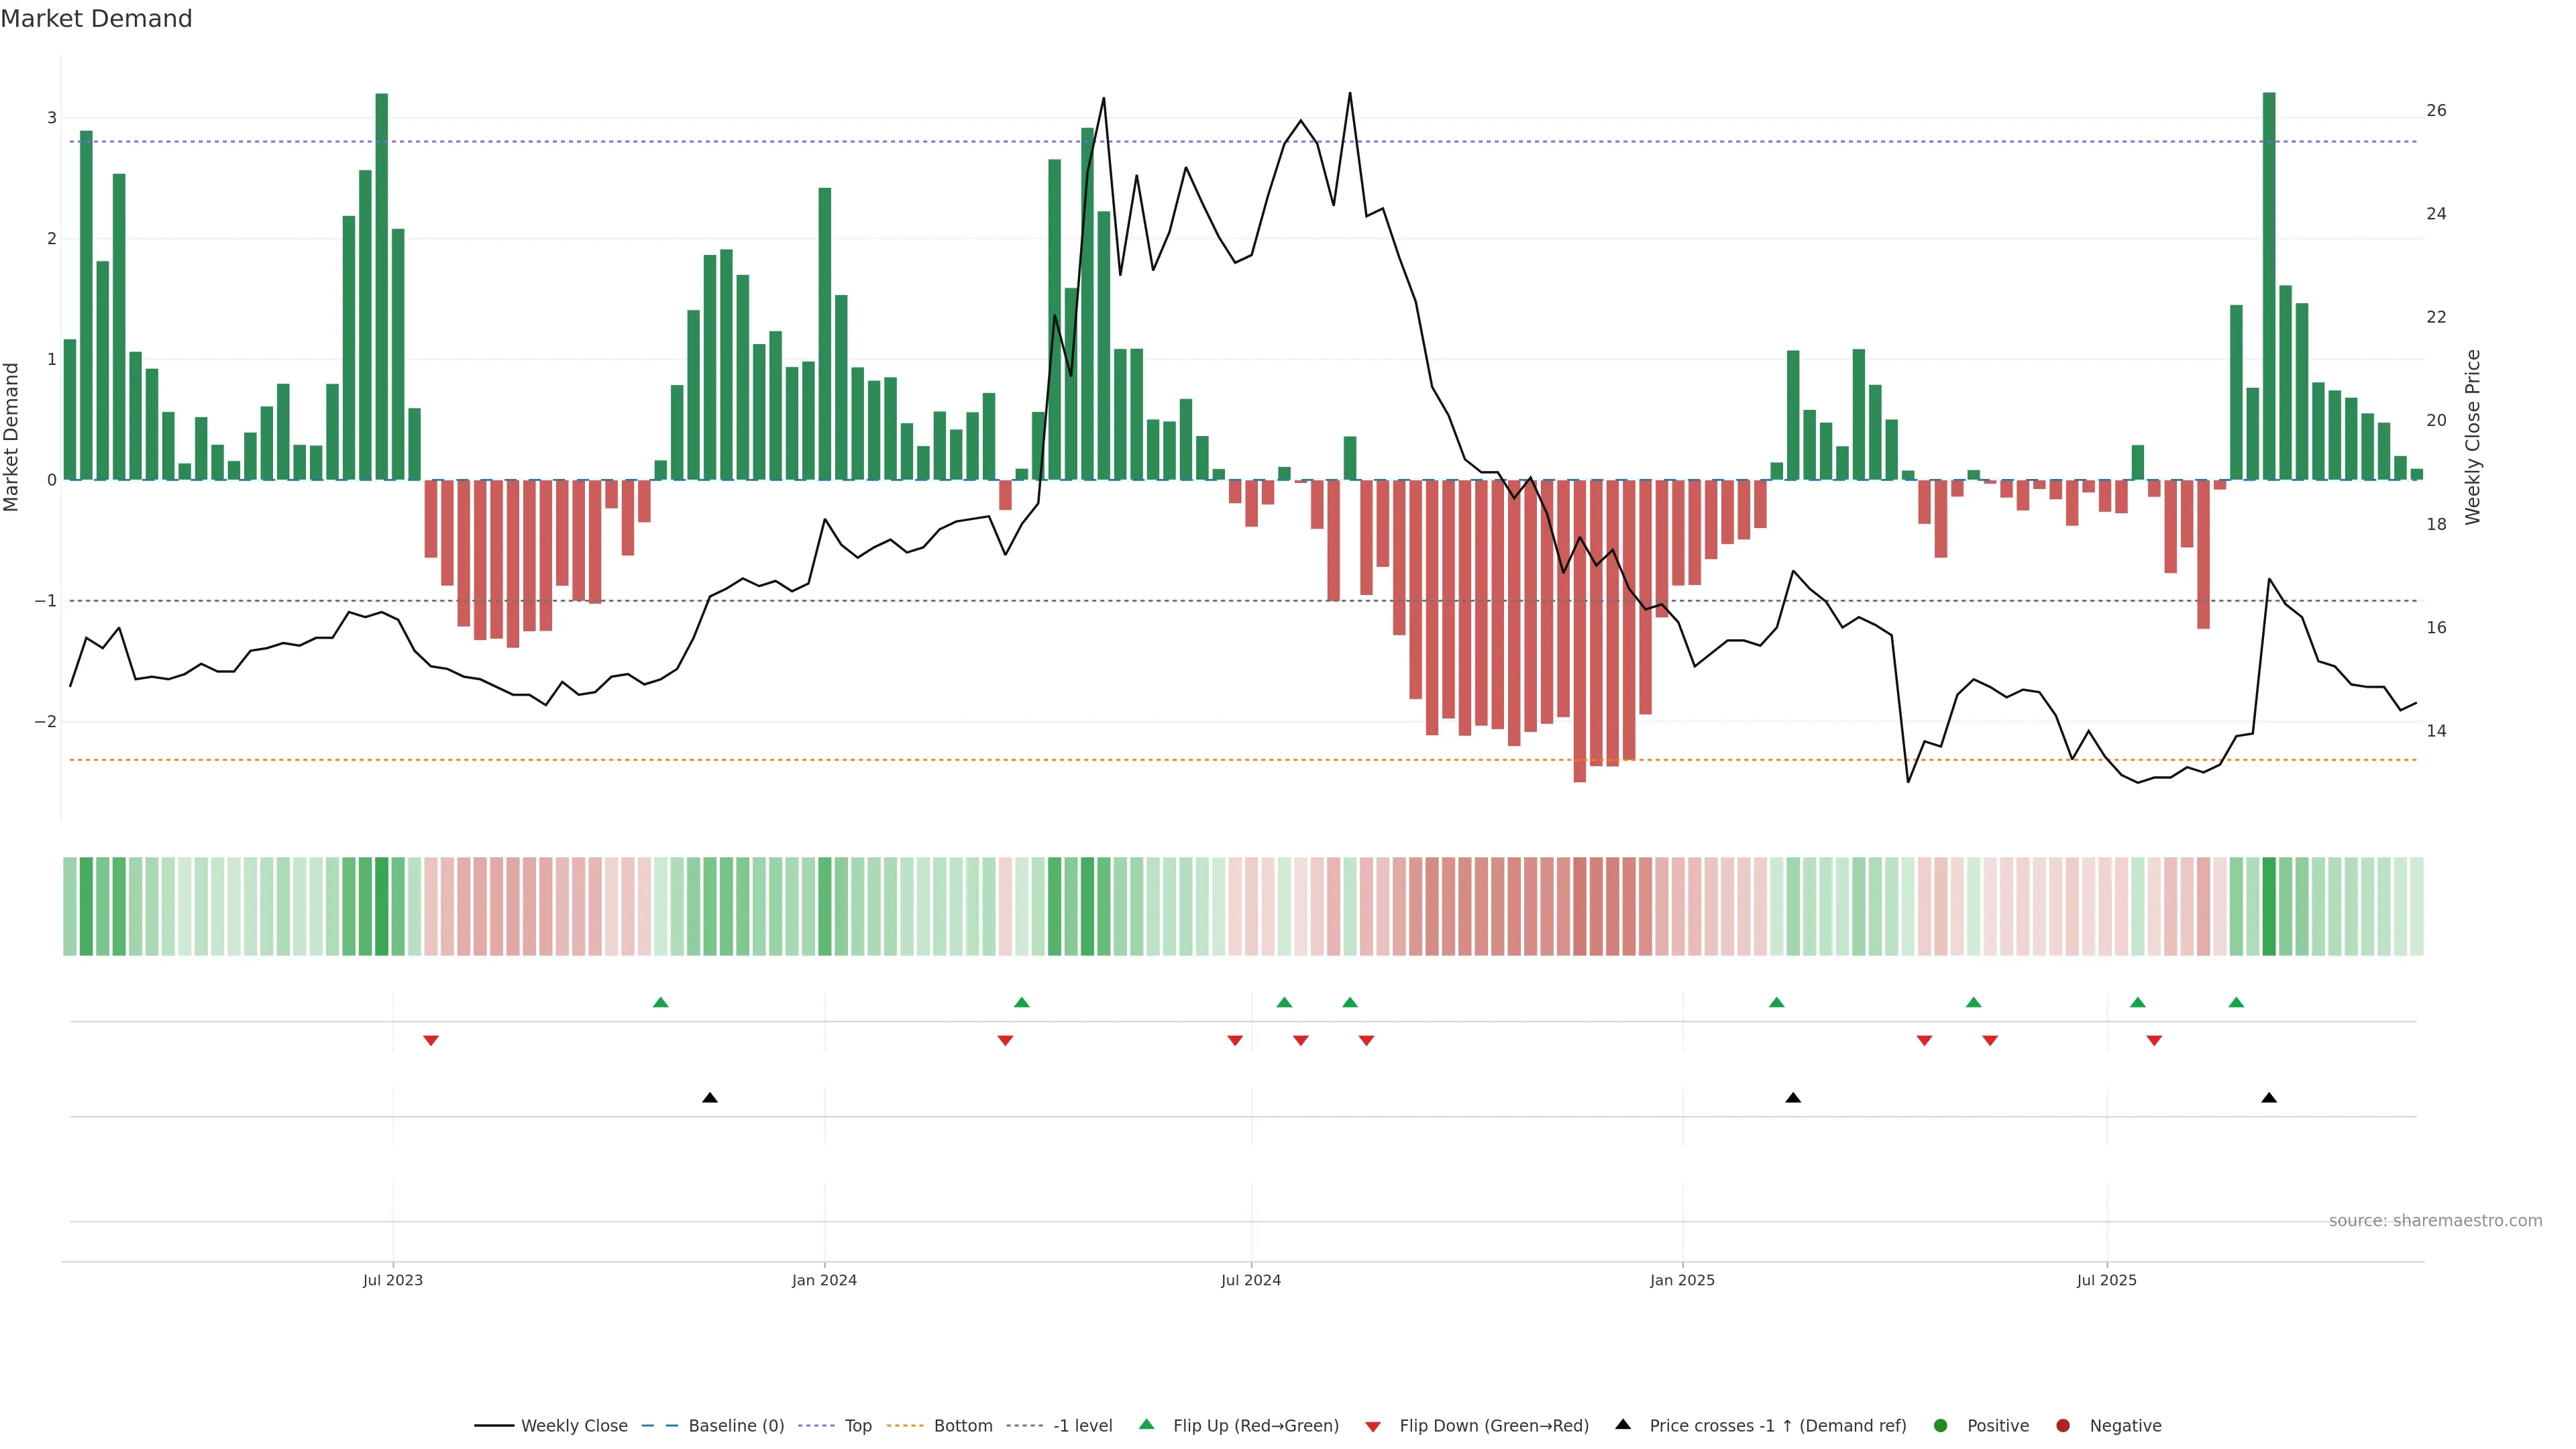Image resolution: width=2576 pixels, height=1449 pixels.
Task: Click the leftmost green flip-up triangle marker
Action: click(x=660, y=1003)
